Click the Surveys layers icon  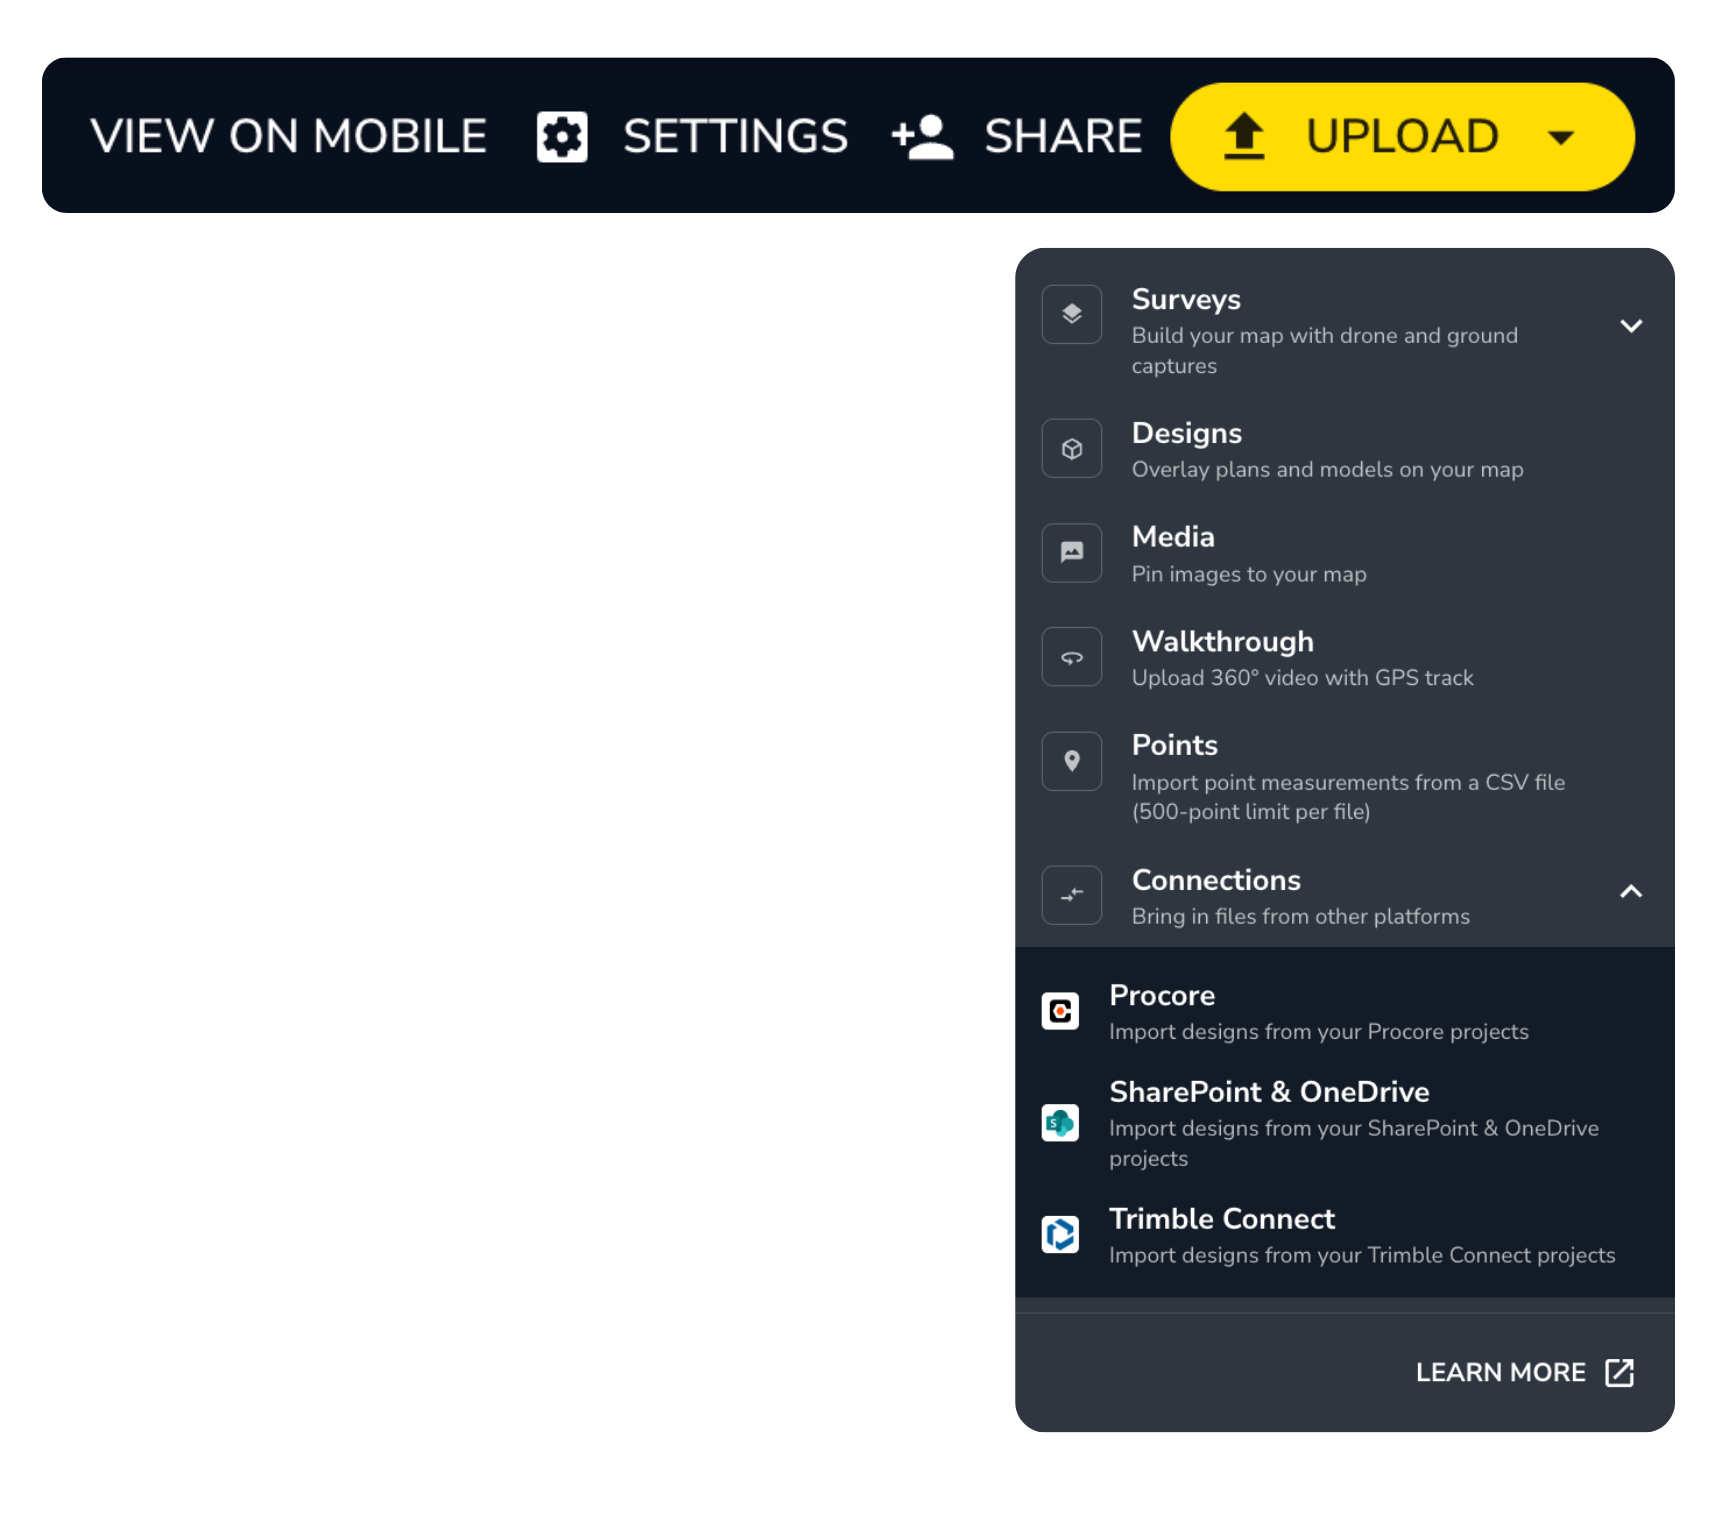click(x=1072, y=314)
